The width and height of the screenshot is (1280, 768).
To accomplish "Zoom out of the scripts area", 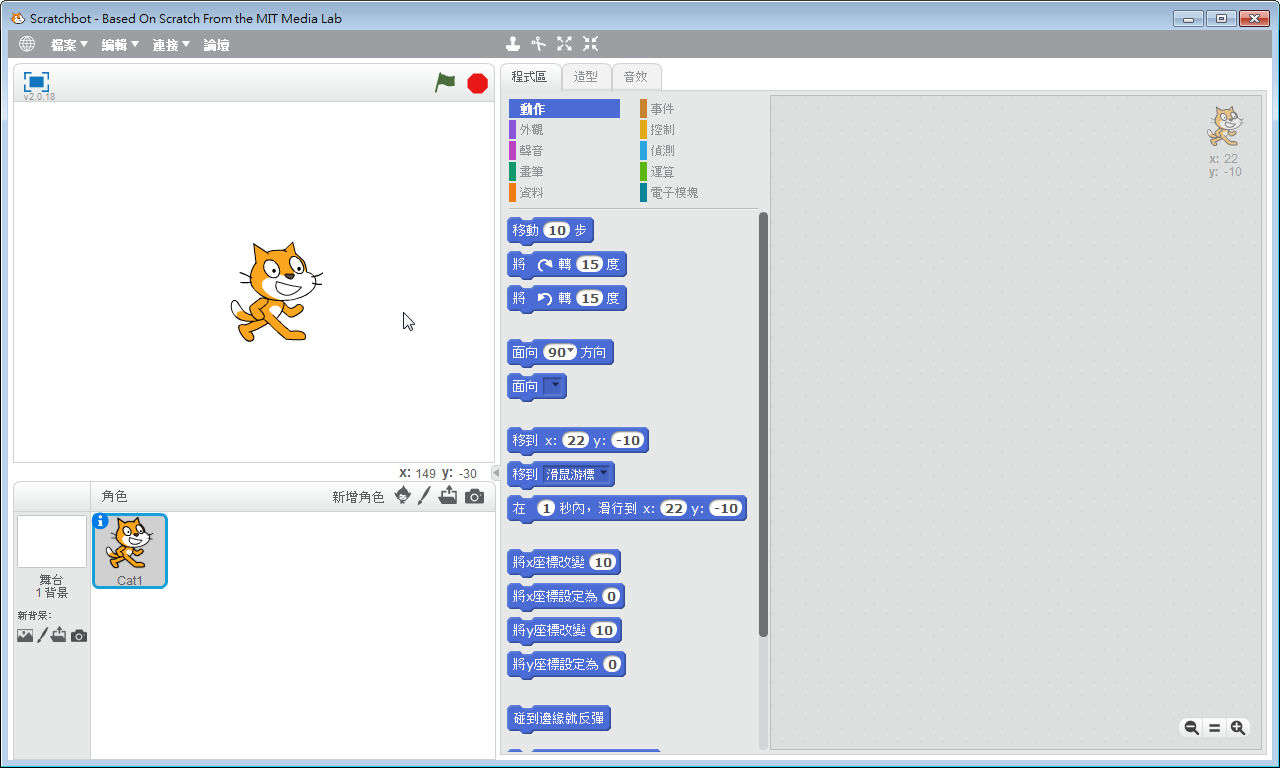I will (x=1191, y=728).
